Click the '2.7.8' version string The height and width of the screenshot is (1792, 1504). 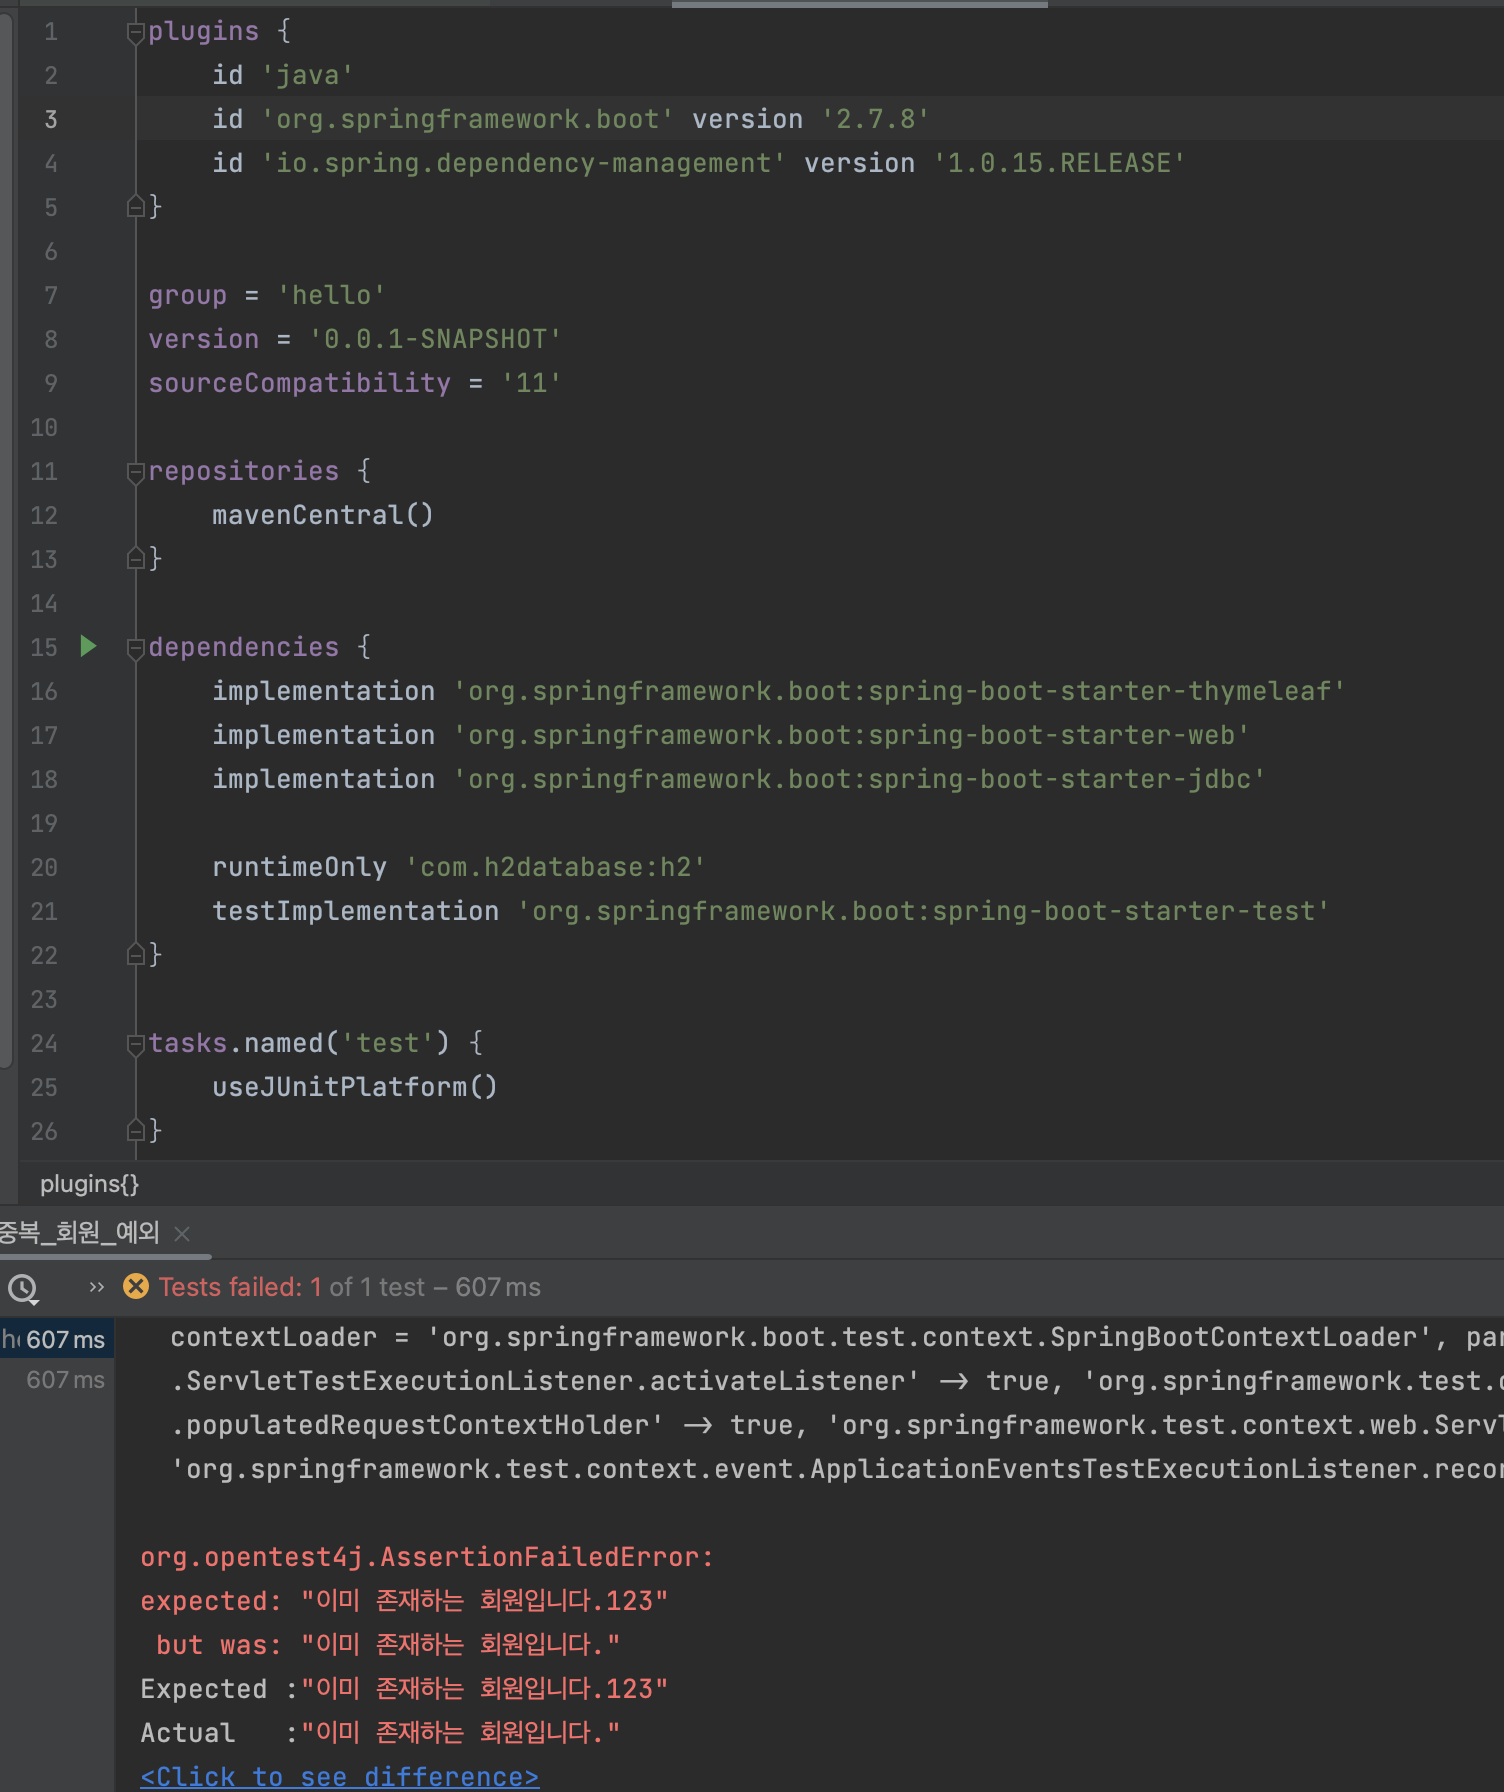pos(876,119)
